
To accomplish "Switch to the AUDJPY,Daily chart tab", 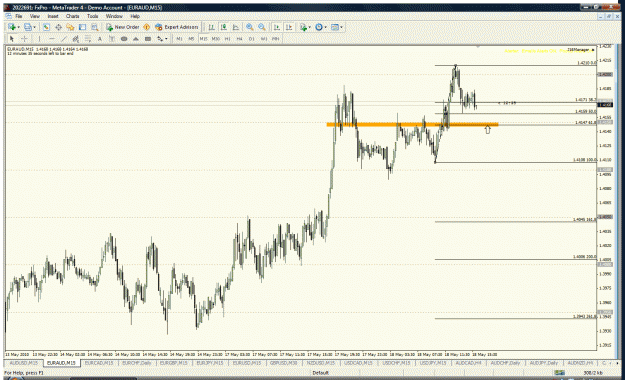I will point(543,363).
